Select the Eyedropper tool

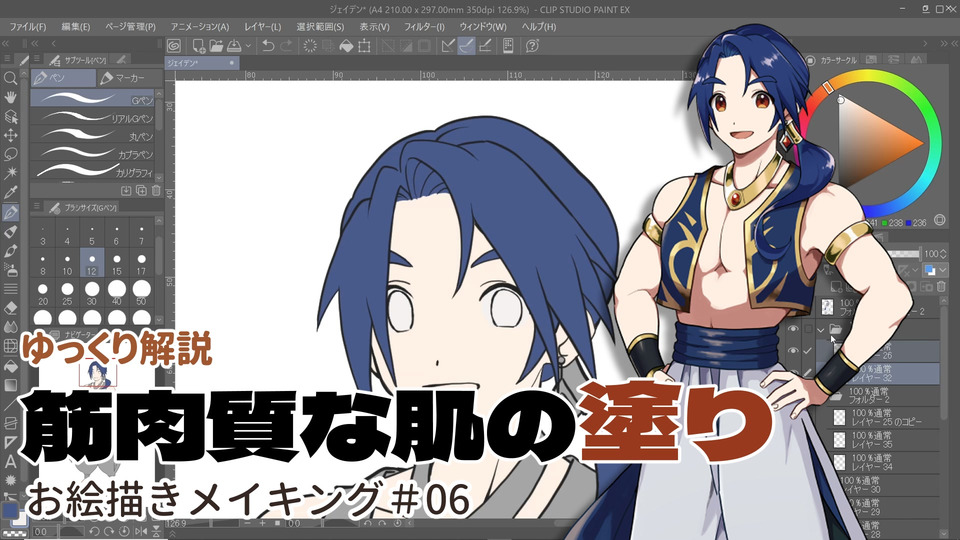pyautogui.click(x=10, y=192)
